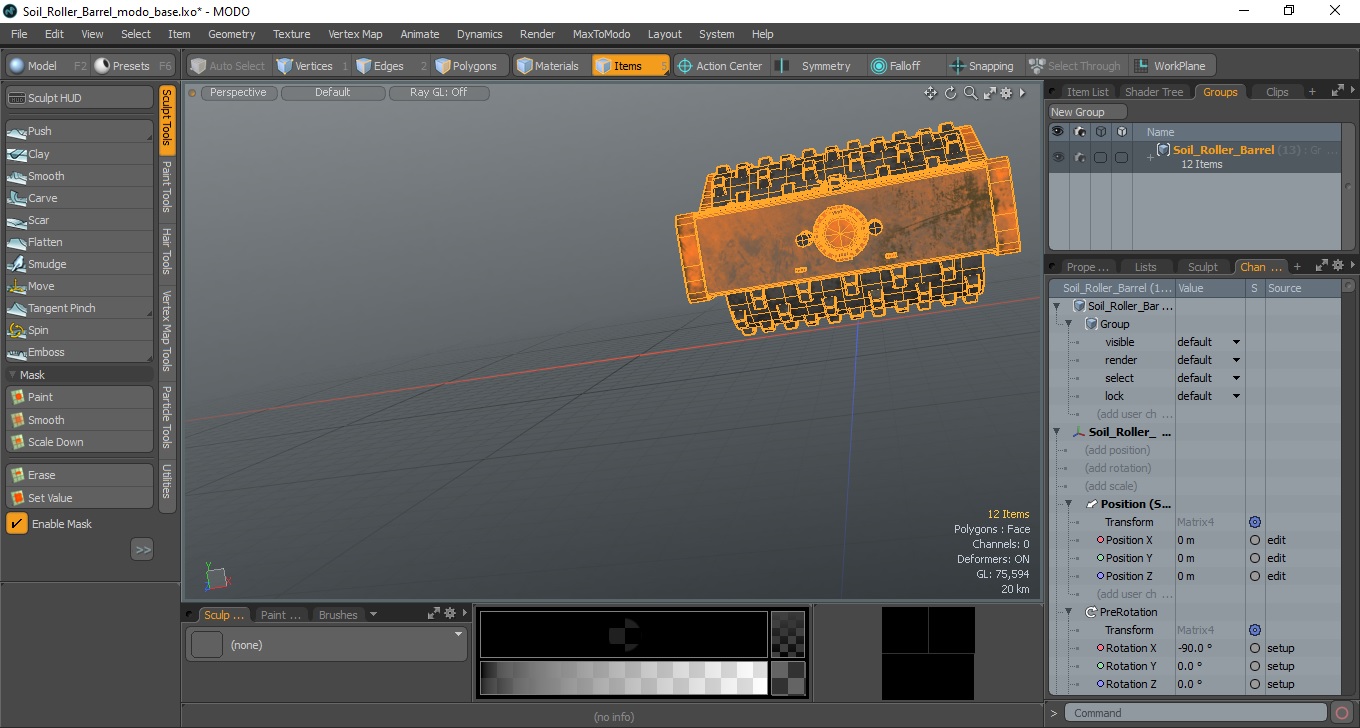1360x728 pixels.
Task: Open the Geometry menu
Action: point(231,34)
